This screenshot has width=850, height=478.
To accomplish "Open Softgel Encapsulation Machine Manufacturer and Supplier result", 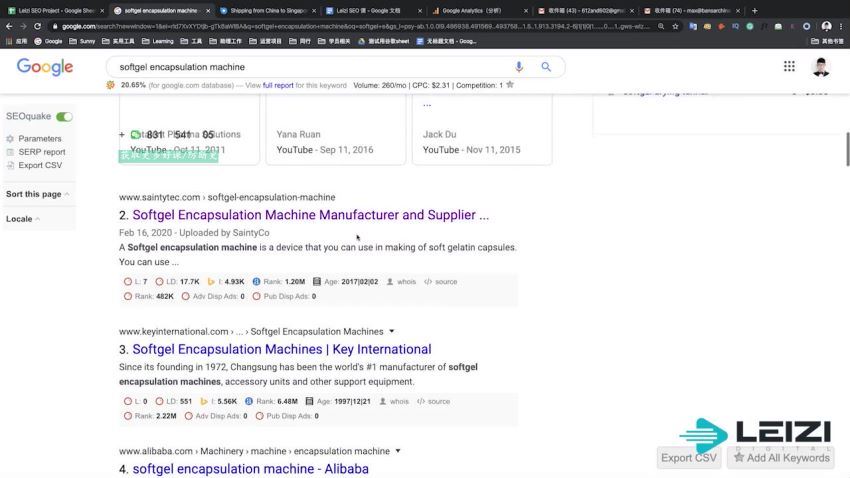I will click(x=311, y=215).
